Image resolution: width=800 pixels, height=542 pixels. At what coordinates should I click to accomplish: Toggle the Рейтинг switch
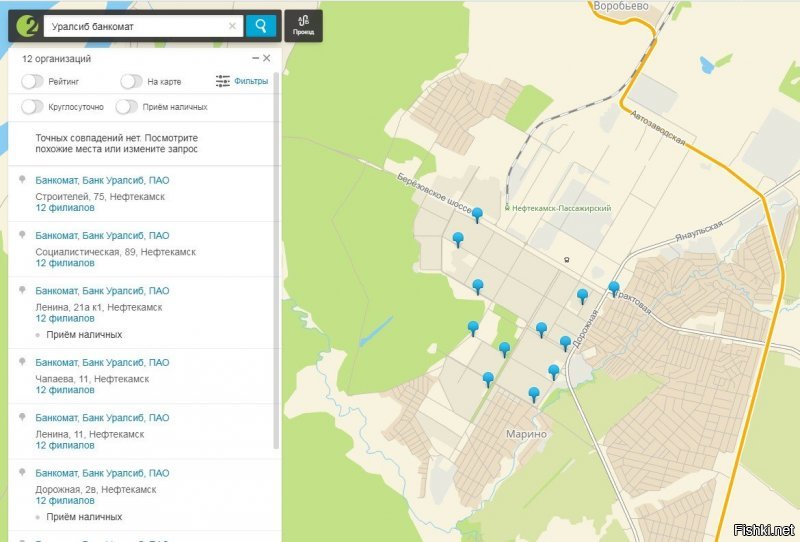32,81
